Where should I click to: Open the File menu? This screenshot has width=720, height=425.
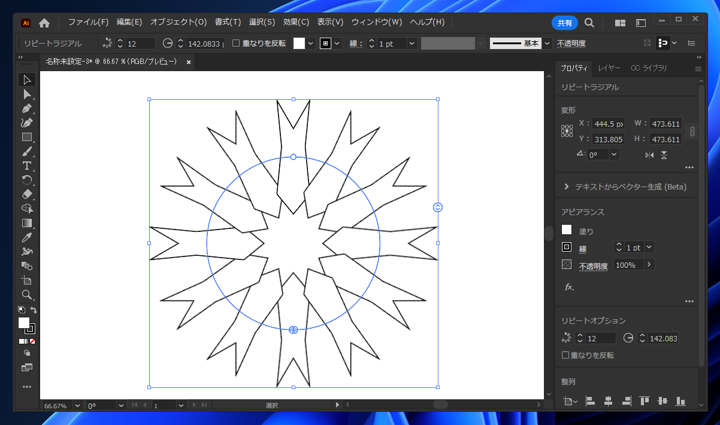click(88, 22)
